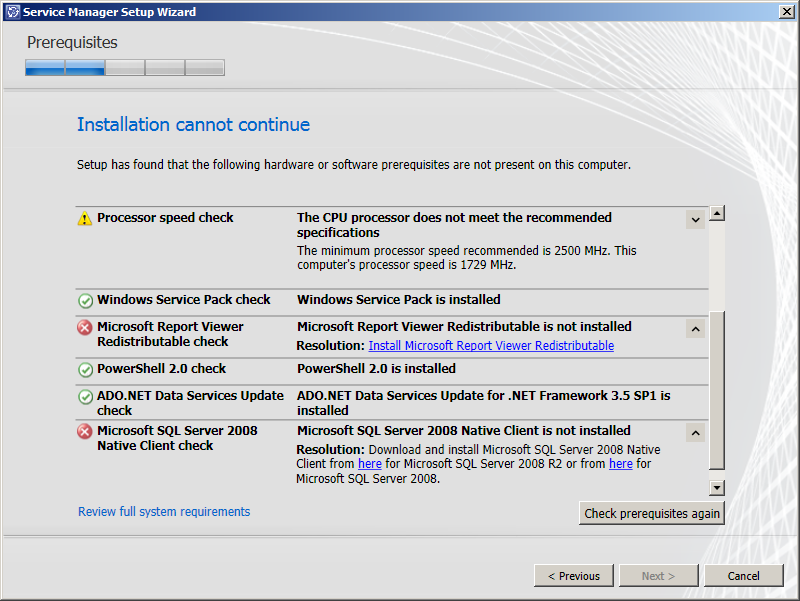Viewport: 800px width, 601px height.
Task: Click the red error icon for Report Viewer Redistributable check
Action: (x=85, y=328)
